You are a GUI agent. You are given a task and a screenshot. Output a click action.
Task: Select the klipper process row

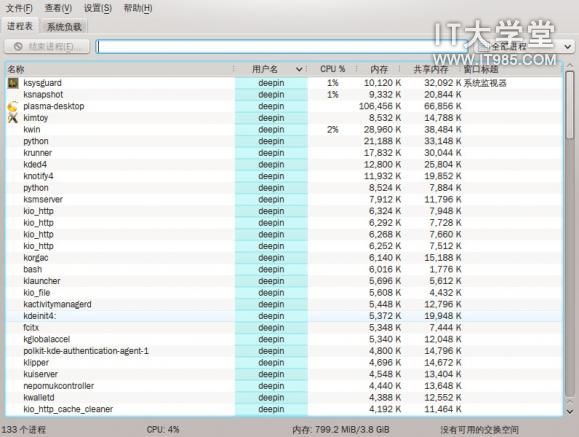[284, 363]
